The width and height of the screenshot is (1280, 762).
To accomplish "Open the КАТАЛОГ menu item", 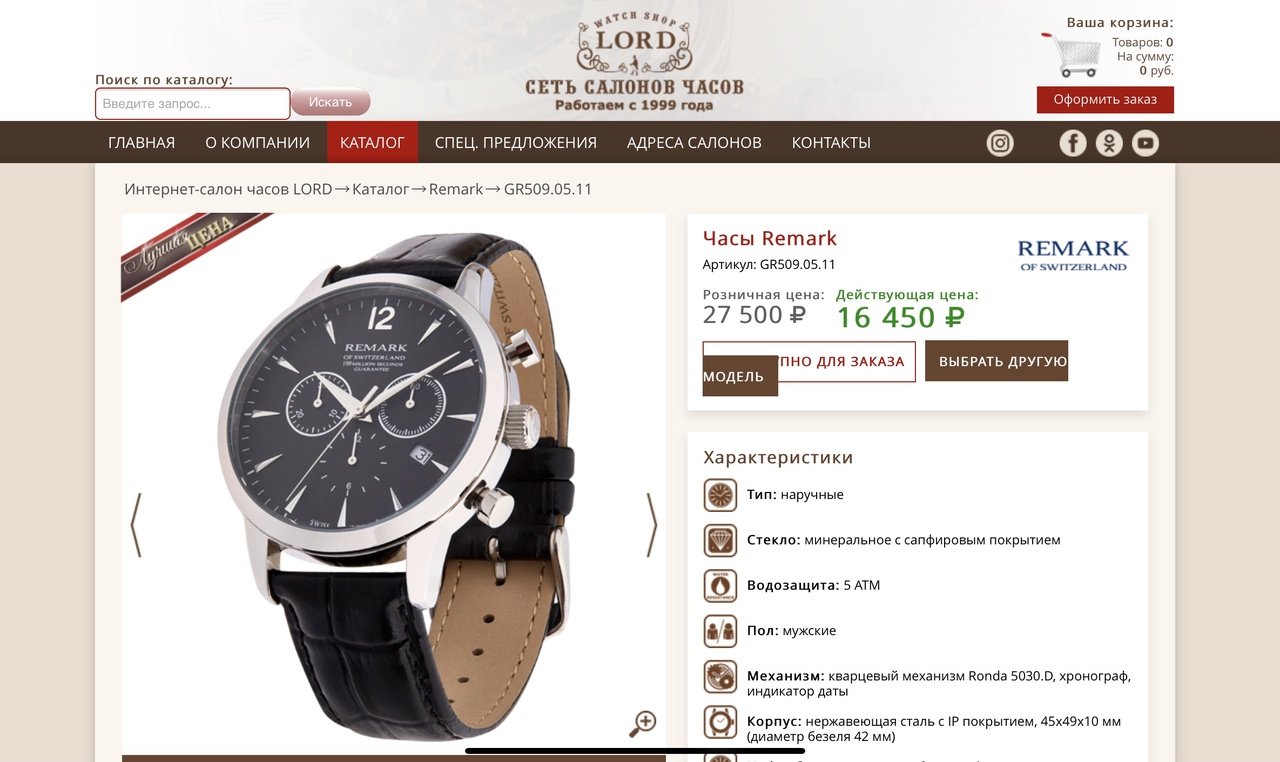I will click(372, 142).
